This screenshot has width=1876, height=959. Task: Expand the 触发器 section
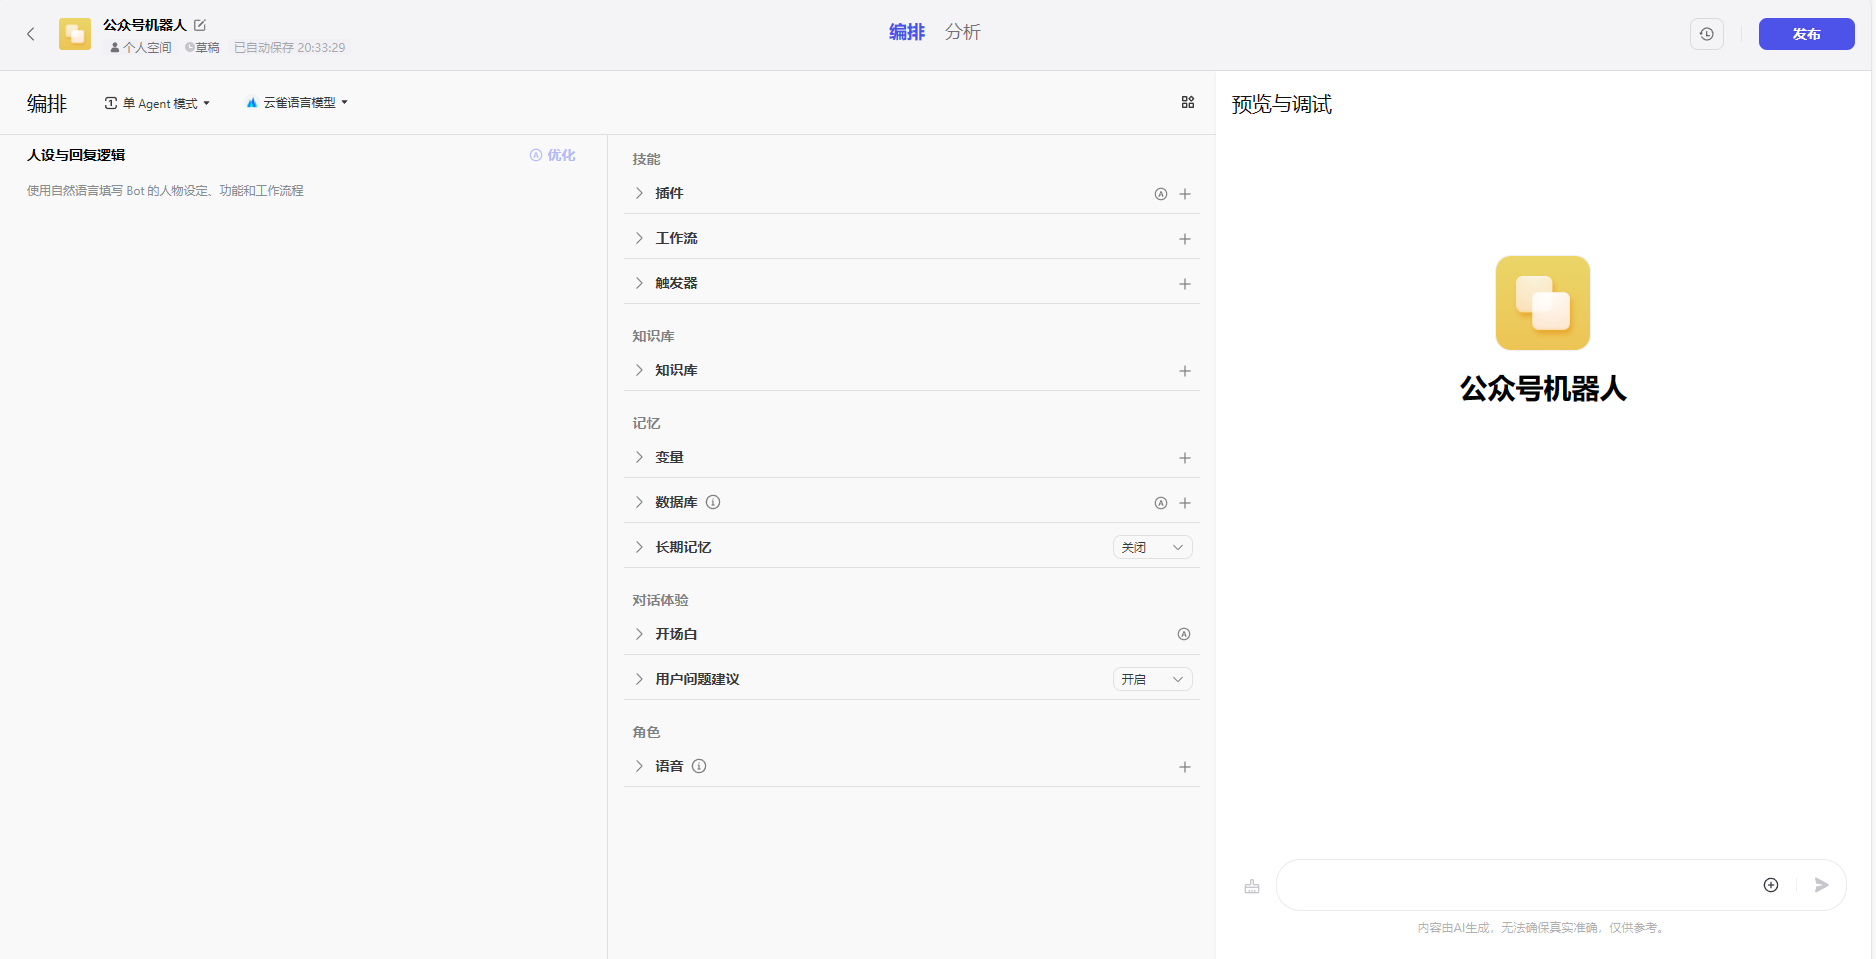[x=639, y=283]
